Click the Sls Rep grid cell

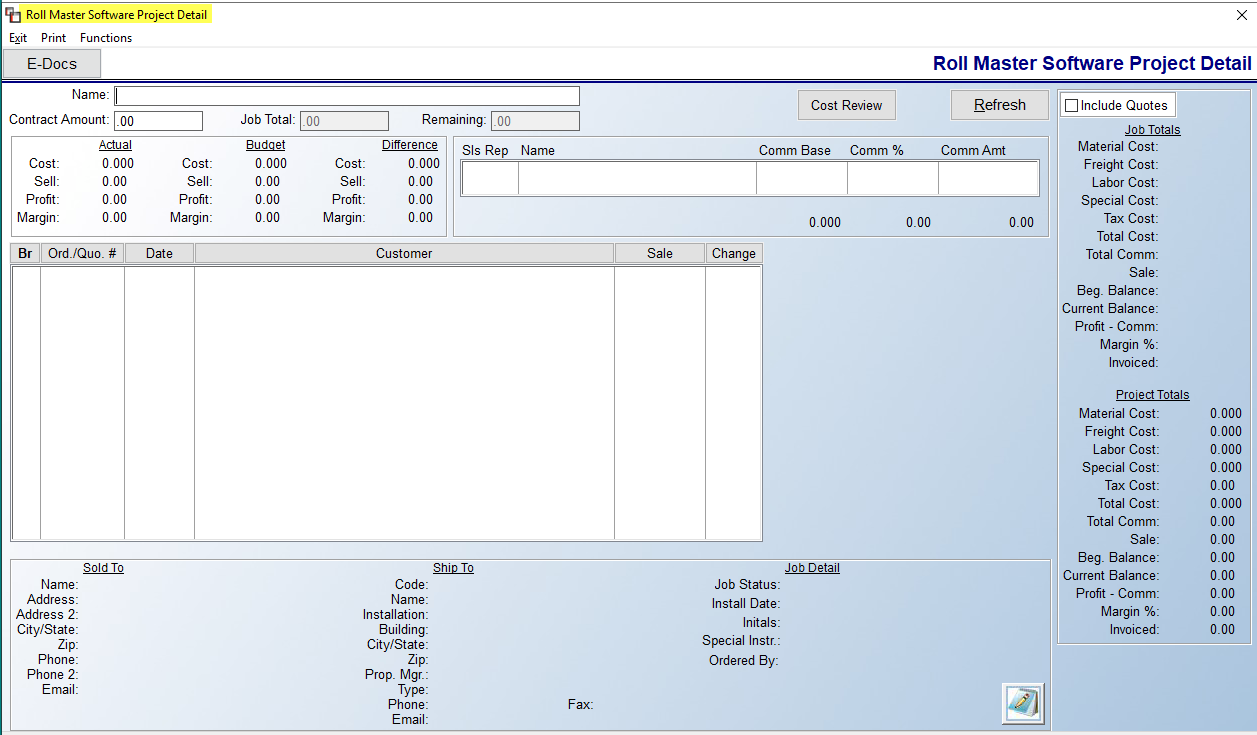coord(490,178)
